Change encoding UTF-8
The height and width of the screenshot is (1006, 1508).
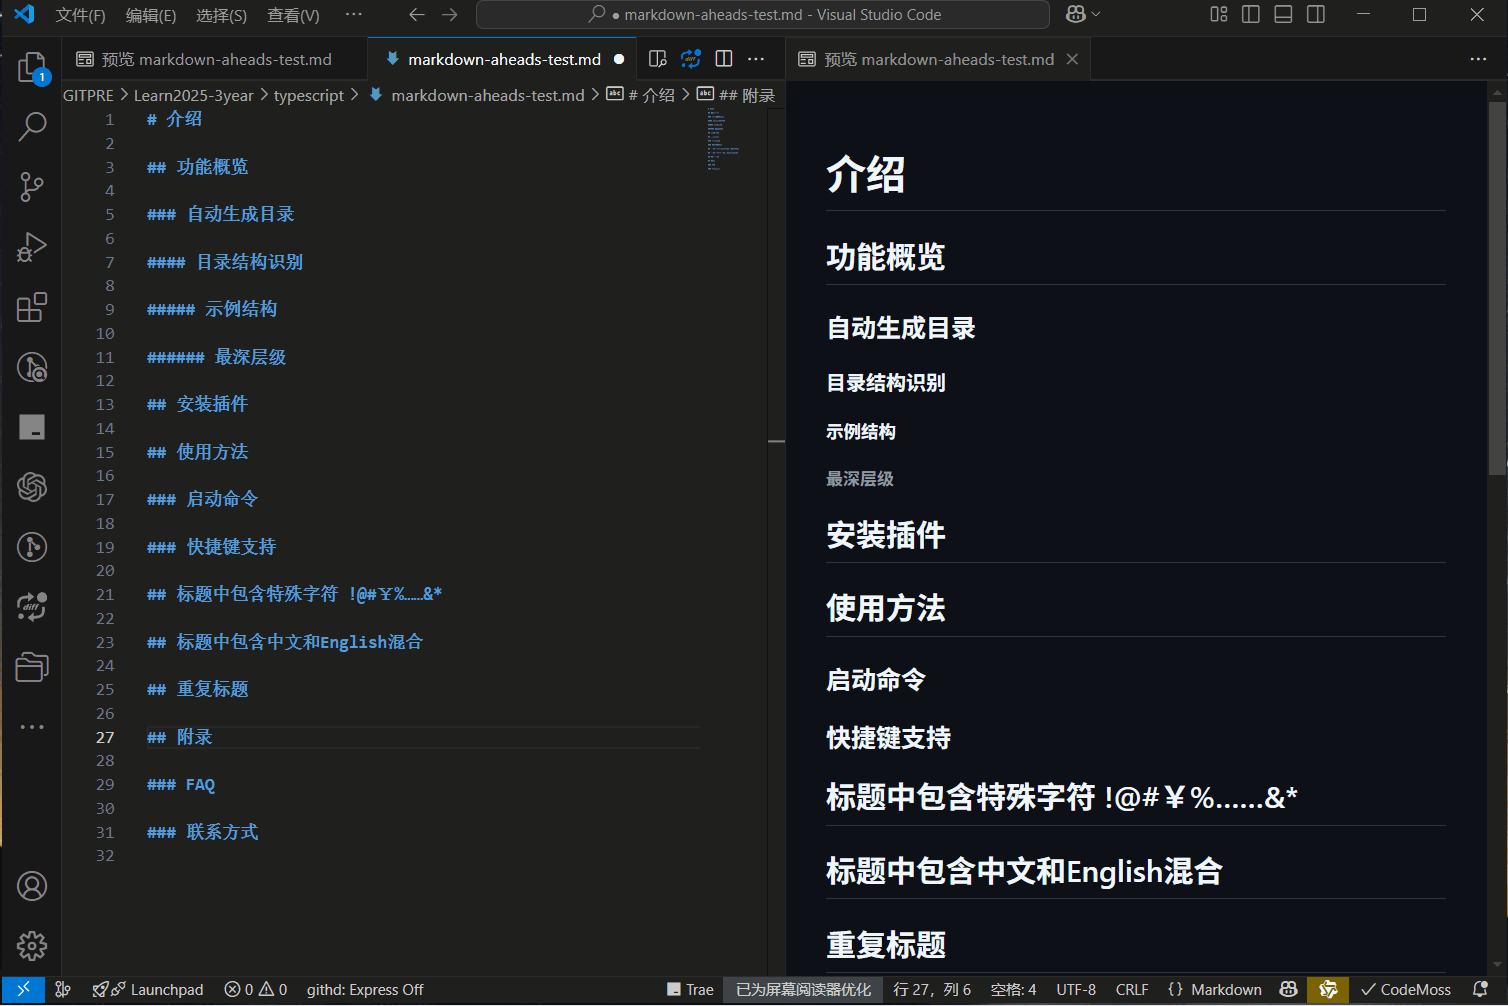click(x=1076, y=989)
